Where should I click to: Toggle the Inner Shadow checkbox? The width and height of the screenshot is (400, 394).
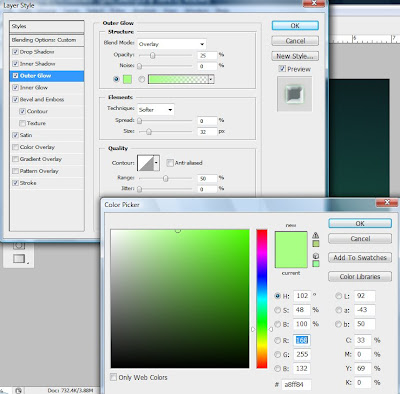point(15,64)
